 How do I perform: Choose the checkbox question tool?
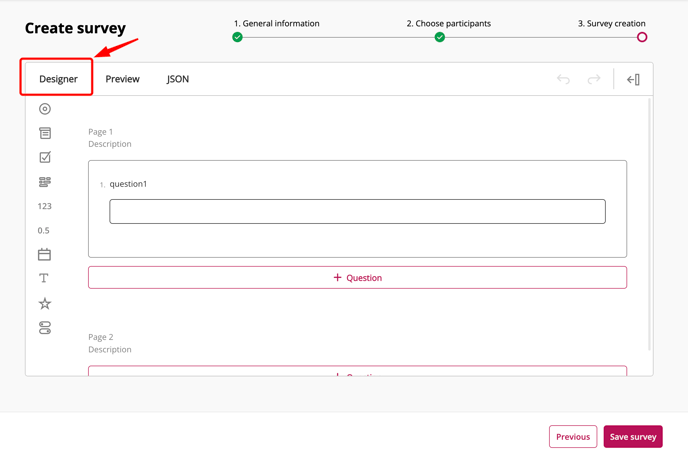45,157
